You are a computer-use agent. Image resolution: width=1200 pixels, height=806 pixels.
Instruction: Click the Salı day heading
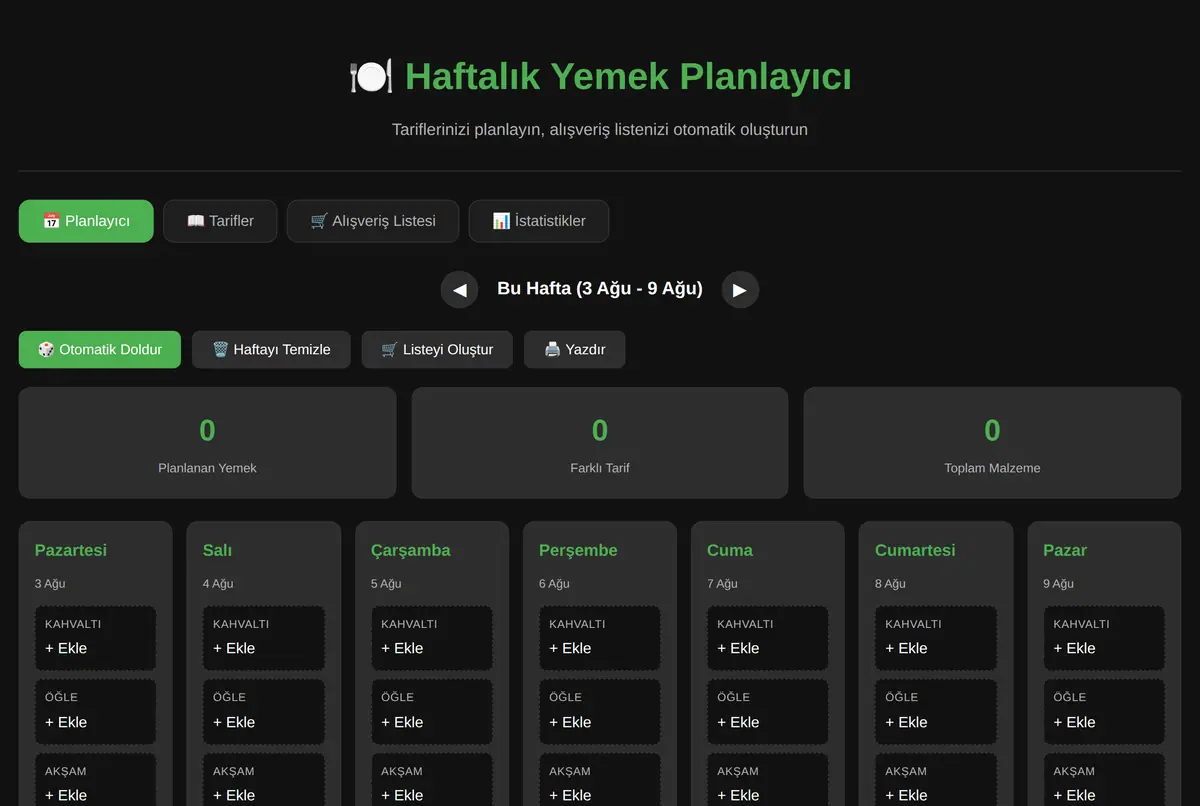point(218,550)
